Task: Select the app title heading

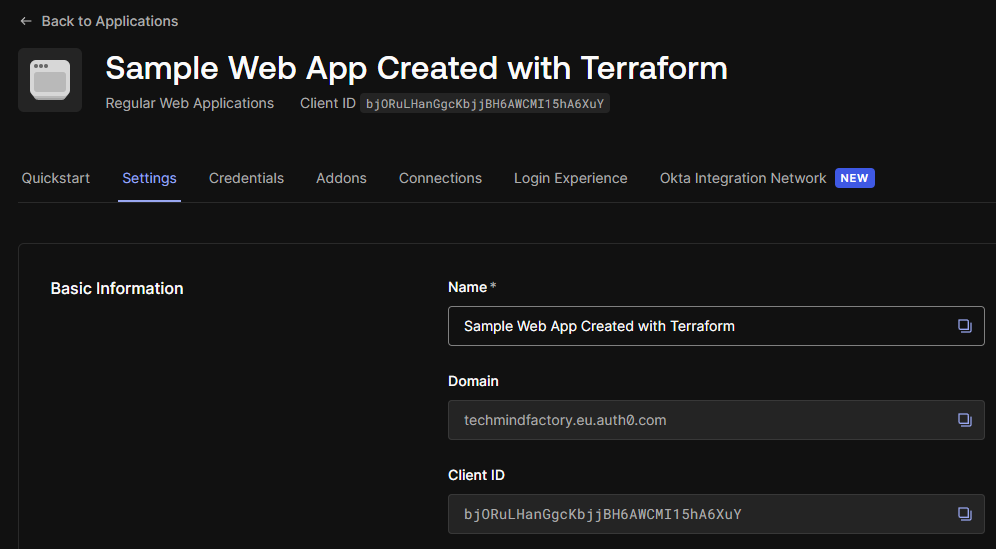Action: pyautogui.click(x=416, y=68)
